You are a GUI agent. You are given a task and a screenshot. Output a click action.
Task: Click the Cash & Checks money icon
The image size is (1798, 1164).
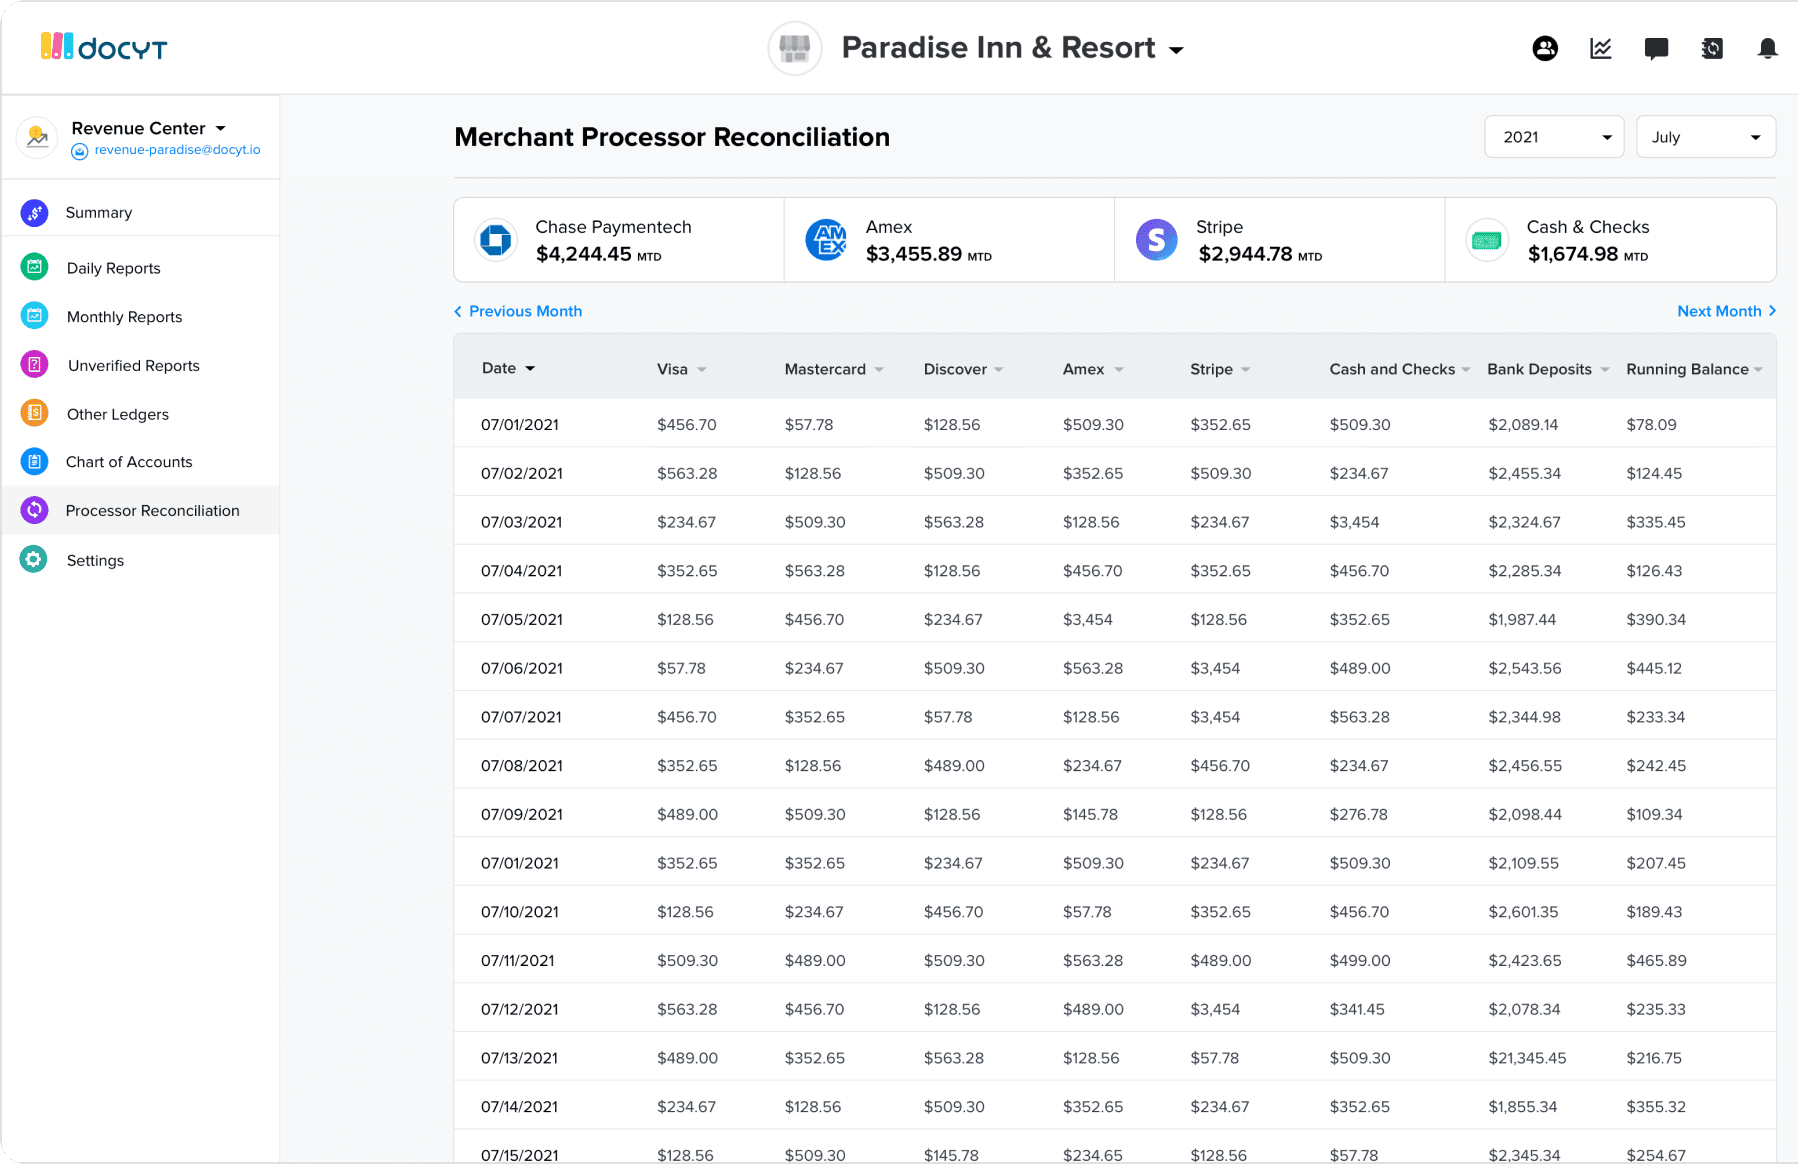(x=1487, y=240)
